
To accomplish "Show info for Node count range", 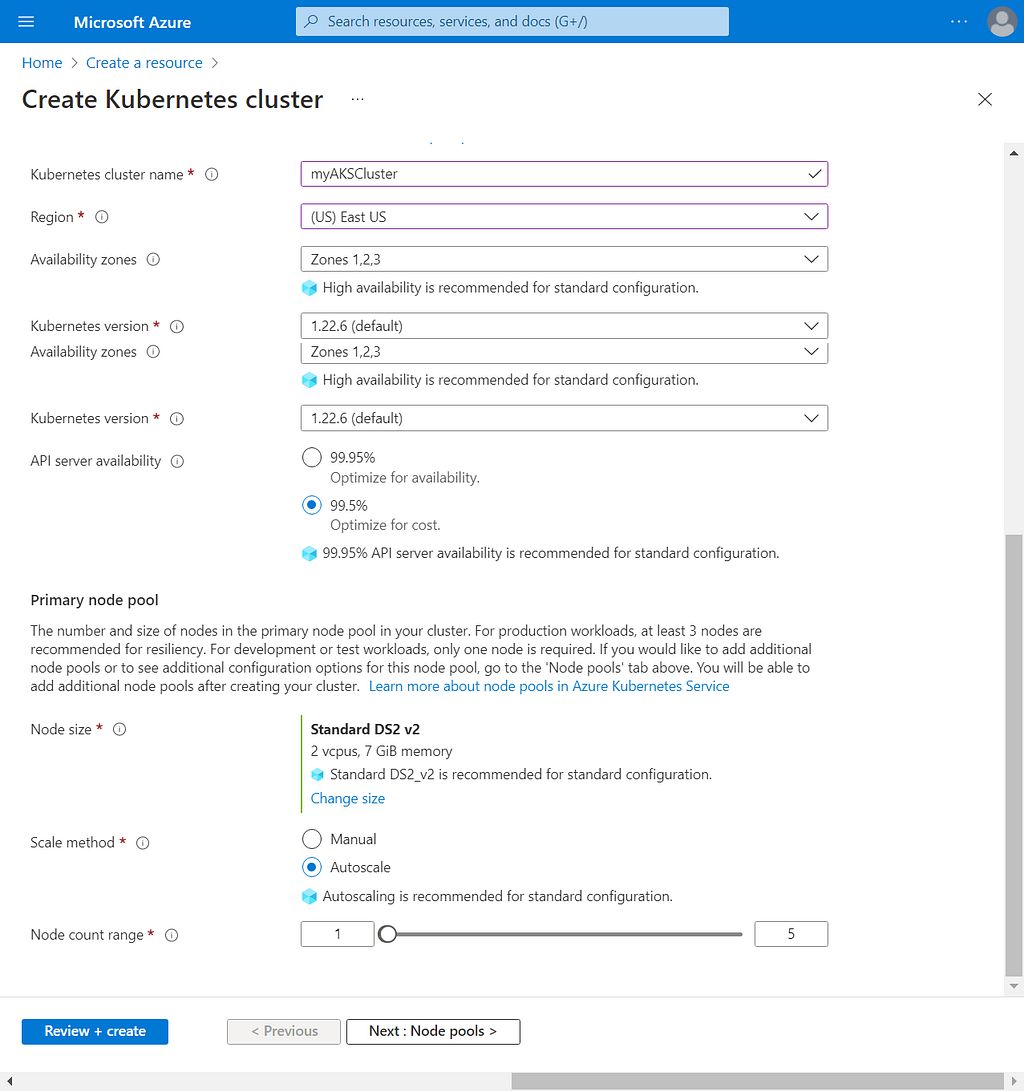I will [x=171, y=935].
